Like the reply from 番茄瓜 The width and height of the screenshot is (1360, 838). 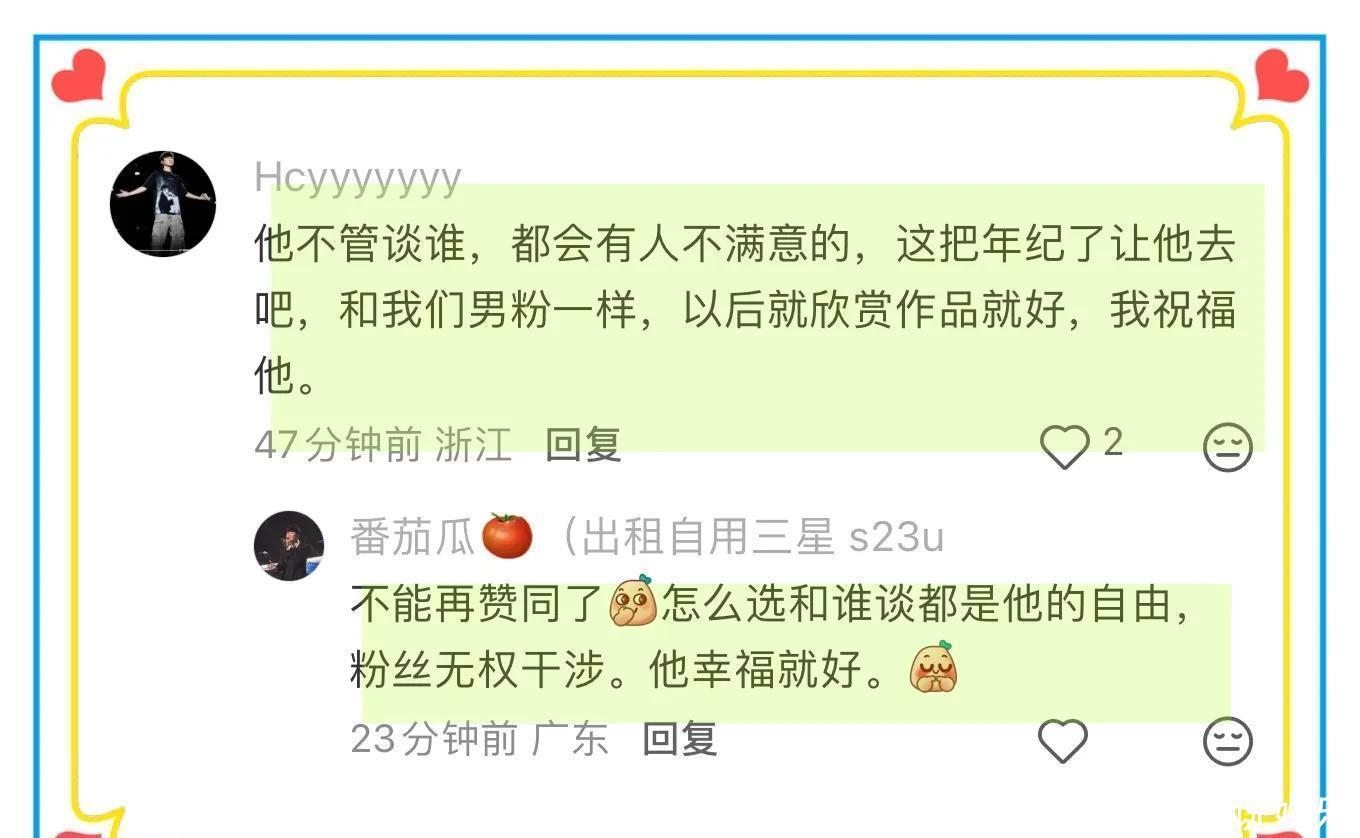pos(1063,741)
